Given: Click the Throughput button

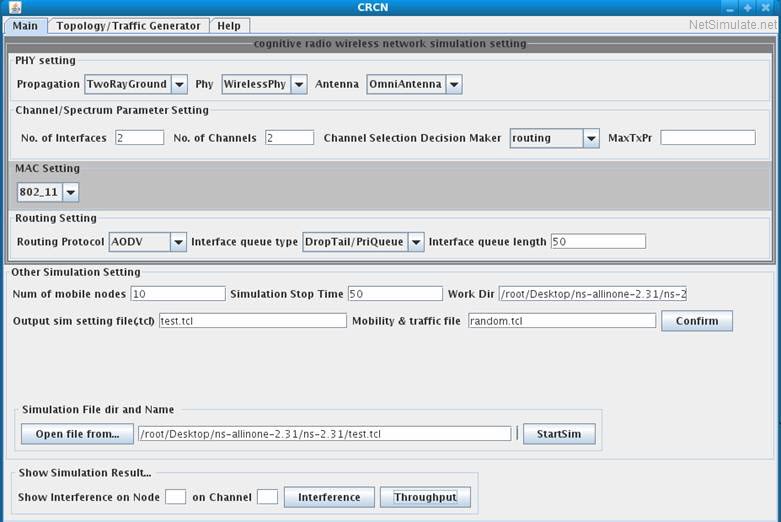Looking at the screenshot, I should pos(425,497).
